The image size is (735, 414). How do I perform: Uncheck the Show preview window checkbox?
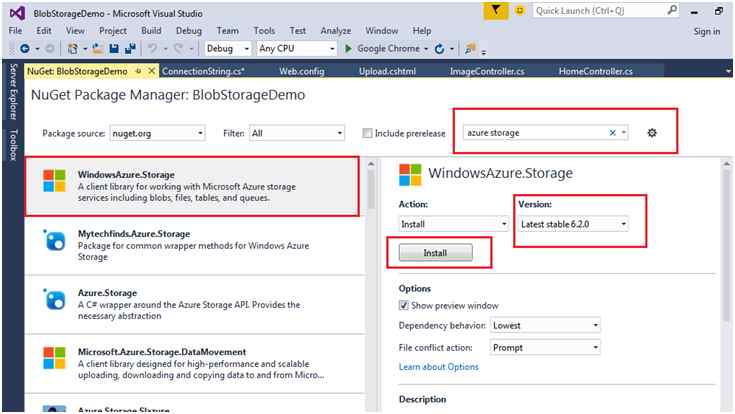point(404,306)
